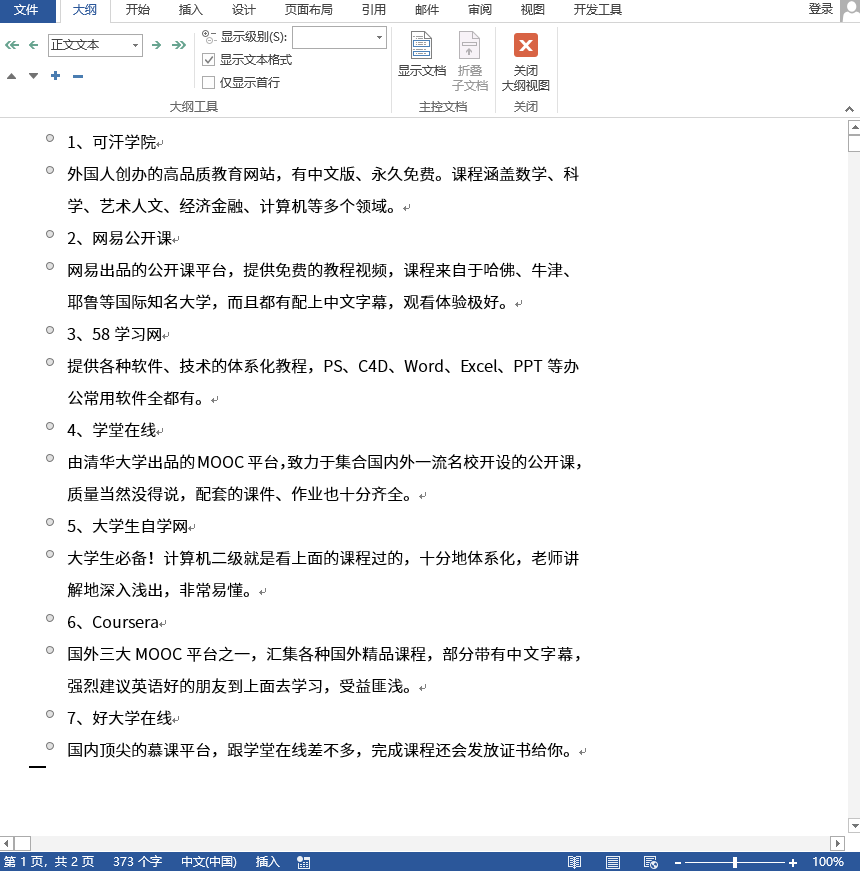860x871 pixels.
Task: Enable 仅显示首行 option
Action: pos(207,81)
